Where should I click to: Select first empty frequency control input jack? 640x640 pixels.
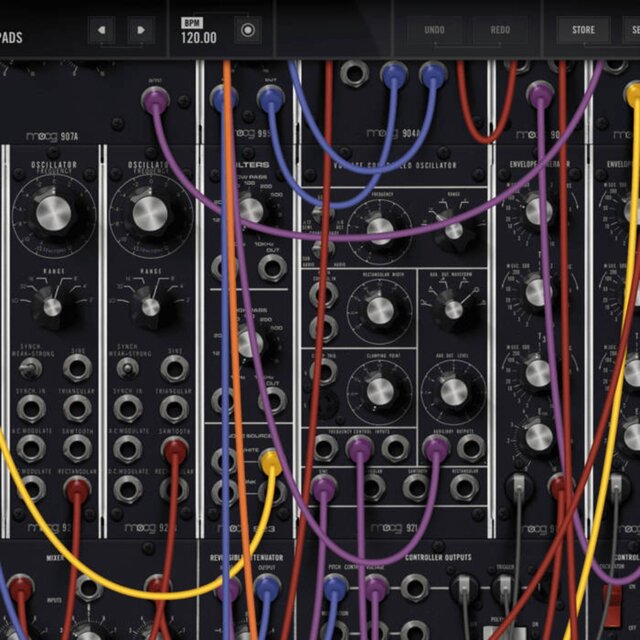coord(325,448)
